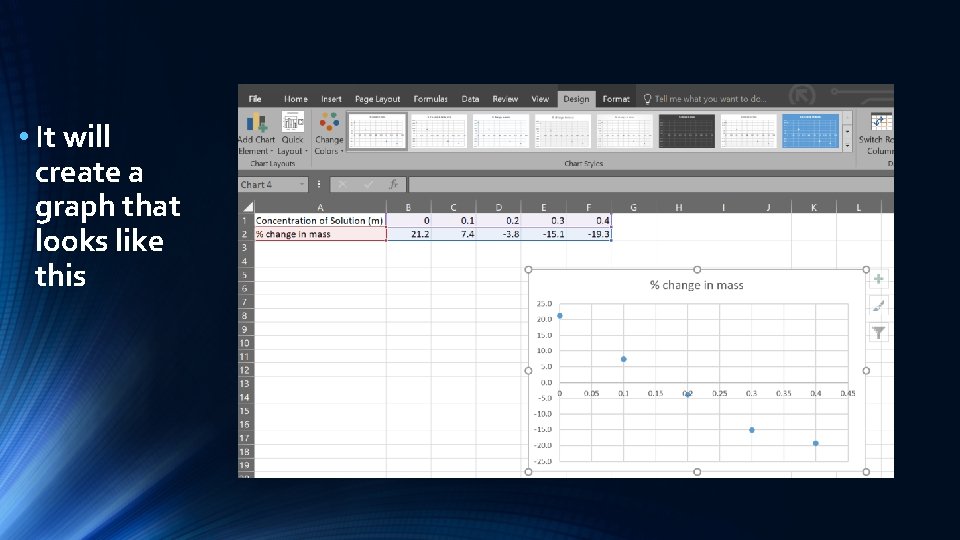960x540 pixels.
Task: Click the data point near 20 at x=0
Action: point(560,316)
